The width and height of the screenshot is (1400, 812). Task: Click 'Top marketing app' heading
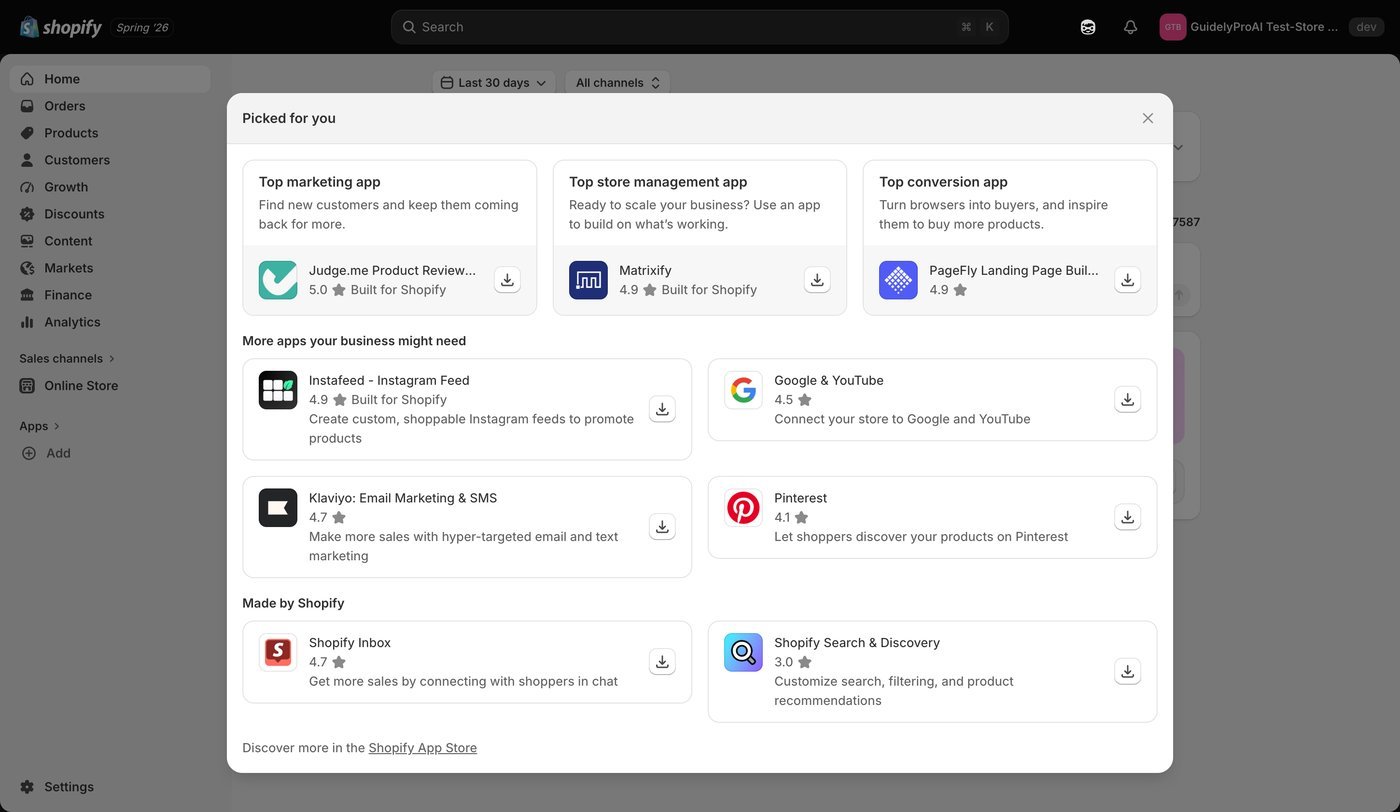[x=320, y=182]
